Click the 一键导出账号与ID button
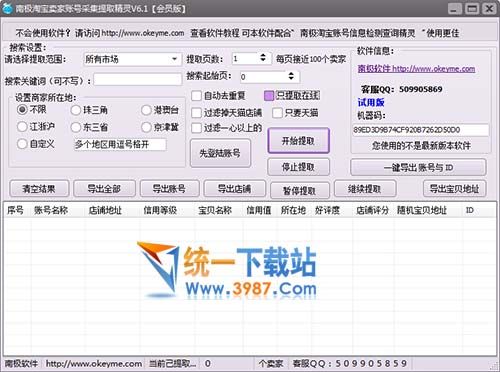This screenshot has height=372, width=500. (x=418, y=167)
